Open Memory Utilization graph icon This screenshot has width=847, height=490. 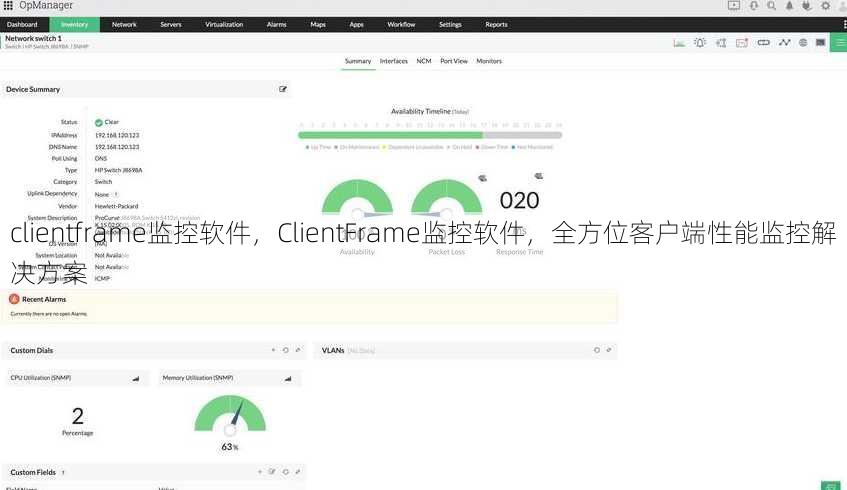pyautogui.click(x=288, y=378)
